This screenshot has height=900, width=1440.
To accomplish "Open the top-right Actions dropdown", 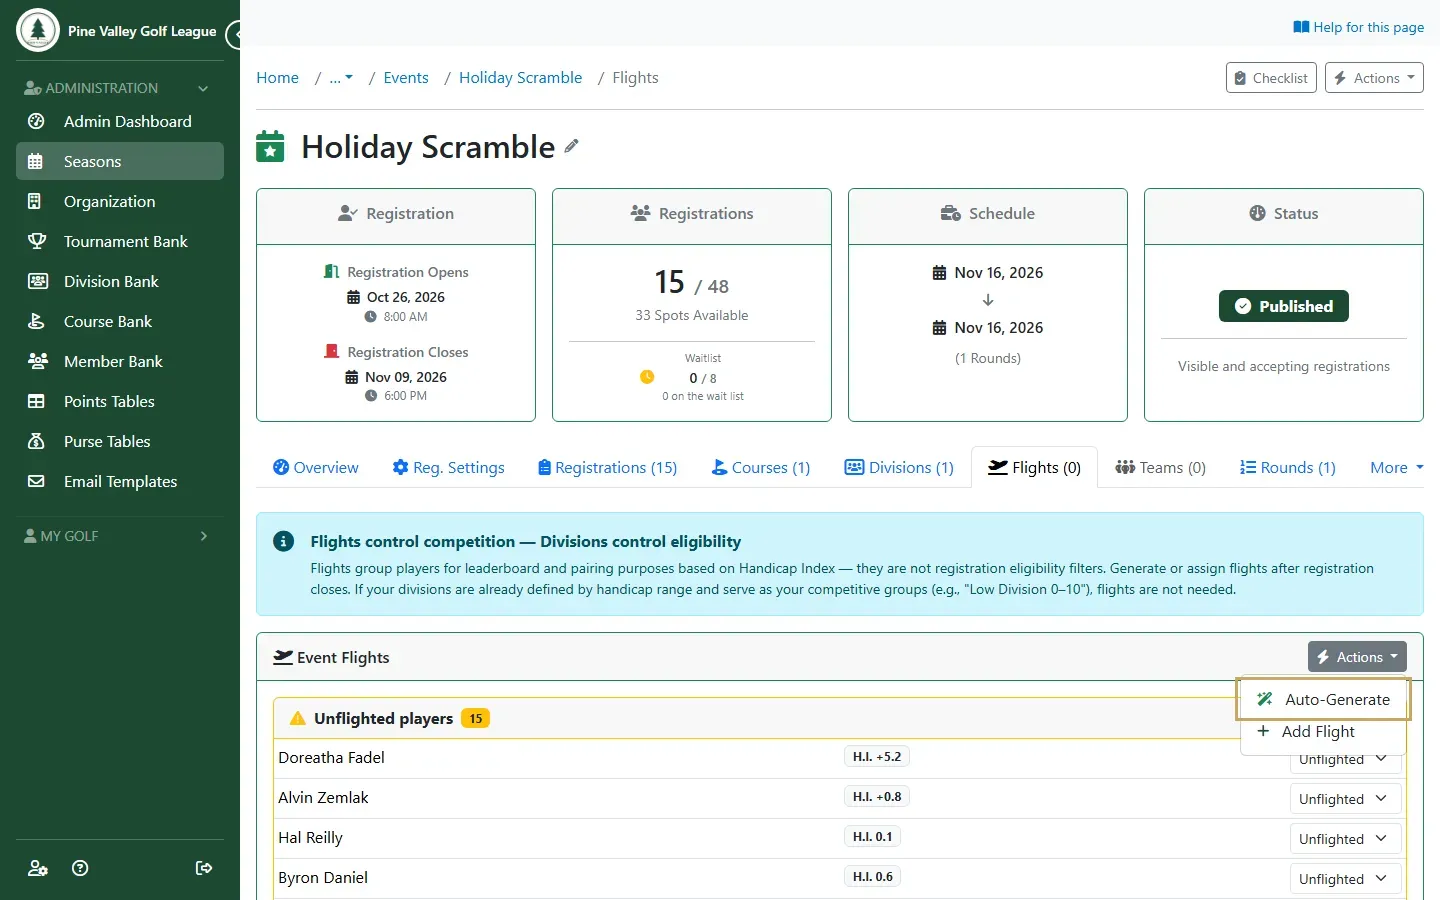I will [1374, 78].
